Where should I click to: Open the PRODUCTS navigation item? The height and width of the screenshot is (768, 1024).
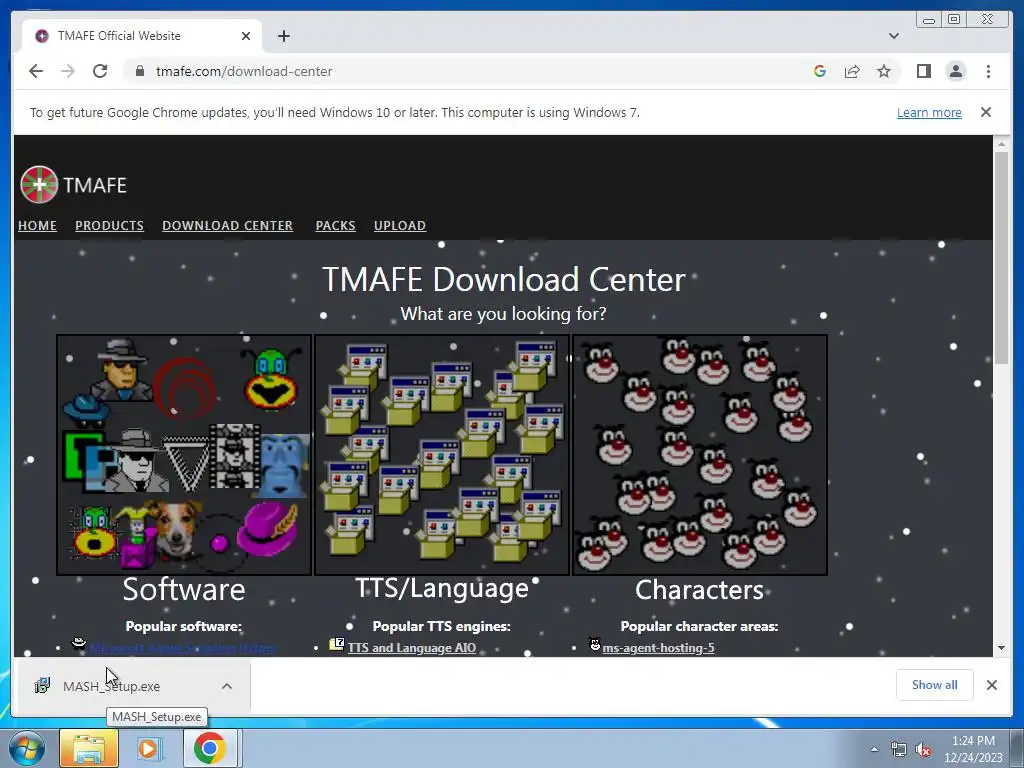(x=109, y=225)
